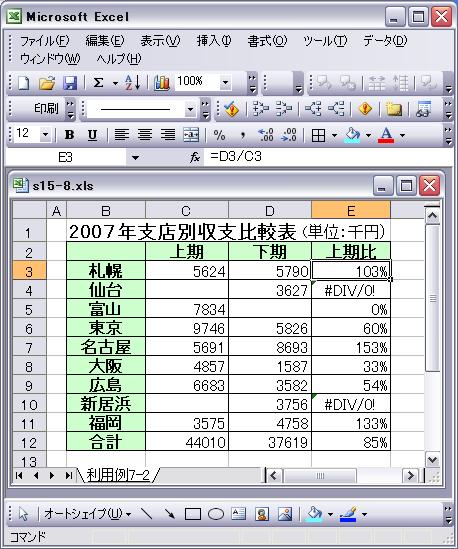
Task: Click the Save floppy disk icon
Action: point(70,83)
